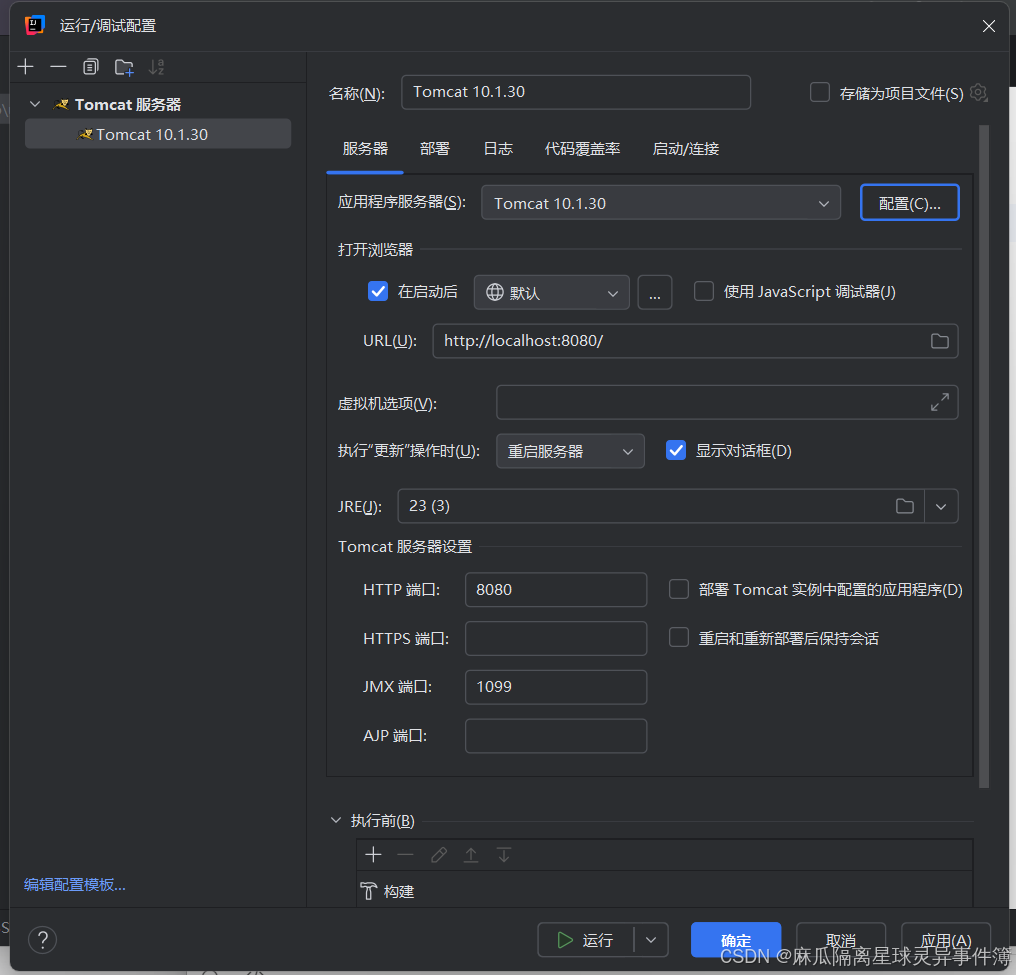Edit the before-launch task with pencil icon
Viewport: 1016px width, 975px height.
[x=439, y=855]
